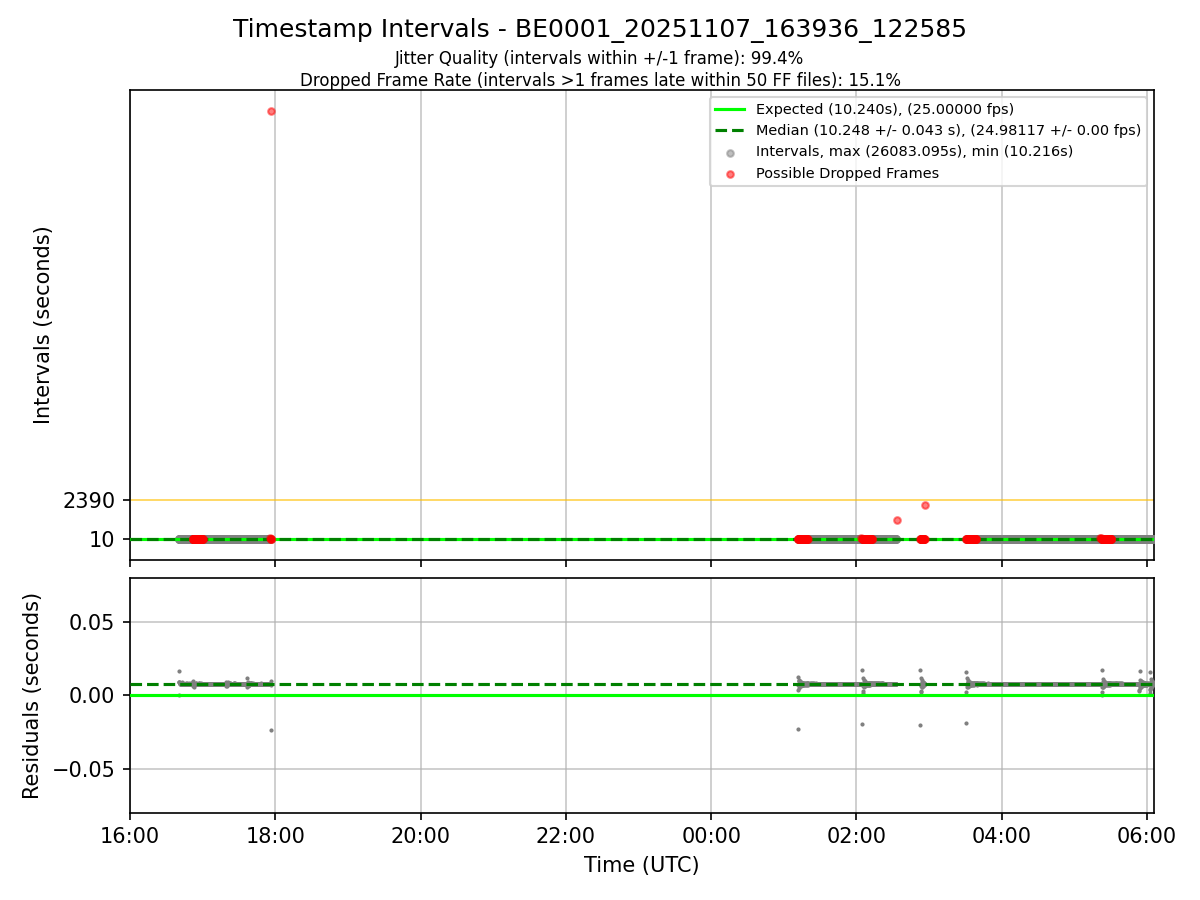Image resolution: width=1200 pixels, height=900 pixels.
Task: Click the gray dot marker in legend
Action: click(730, 152)
